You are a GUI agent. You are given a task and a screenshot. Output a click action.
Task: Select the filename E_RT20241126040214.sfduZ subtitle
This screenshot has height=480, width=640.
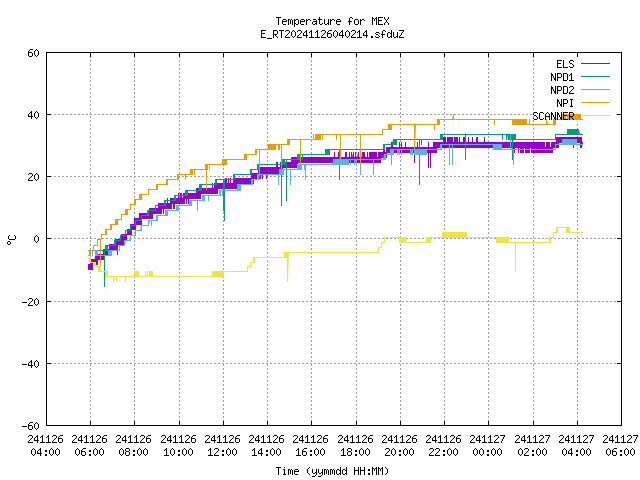tap(332, 34)
